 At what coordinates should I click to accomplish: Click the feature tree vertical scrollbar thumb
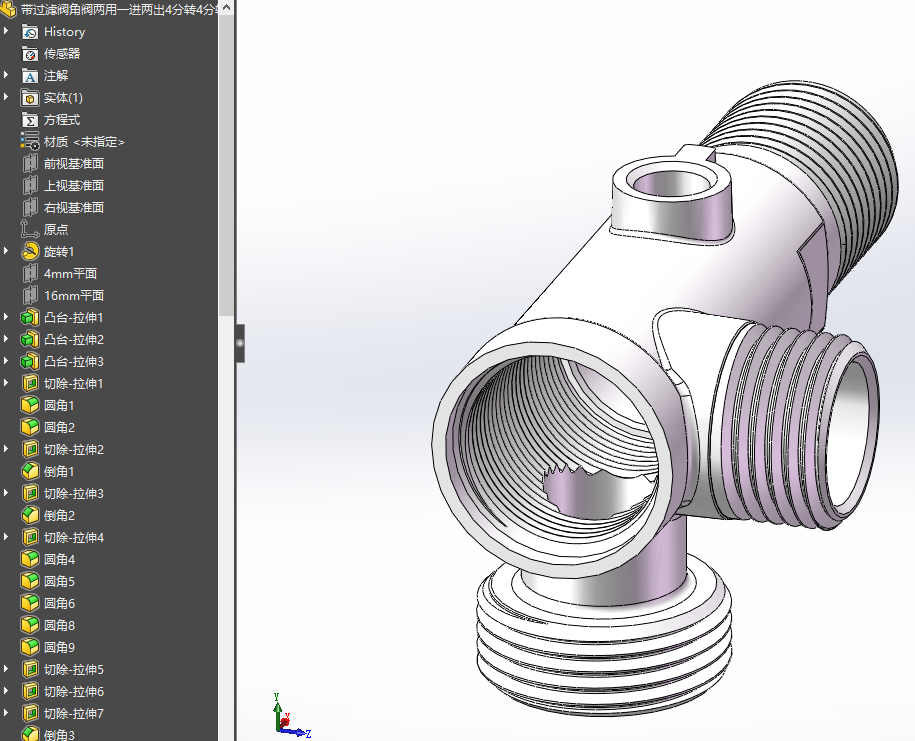click(x=226, y=166)
